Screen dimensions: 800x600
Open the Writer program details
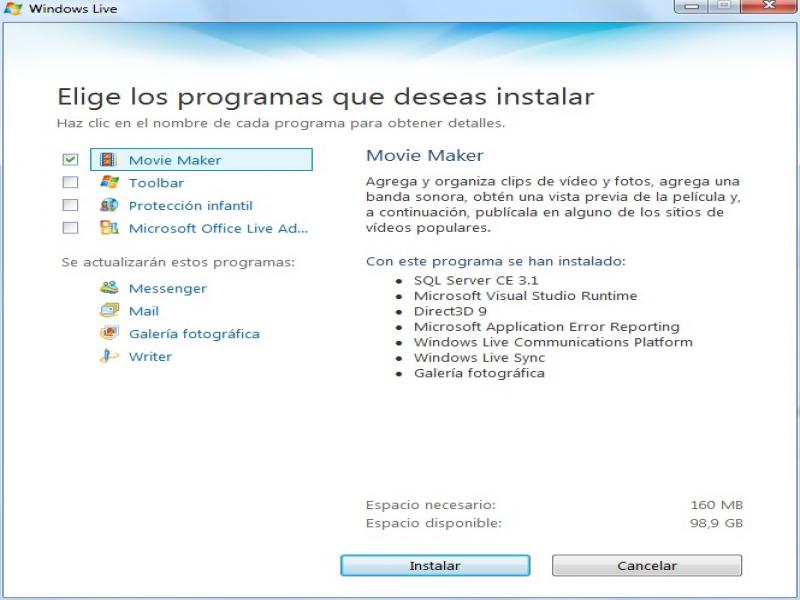click(151, 356)
